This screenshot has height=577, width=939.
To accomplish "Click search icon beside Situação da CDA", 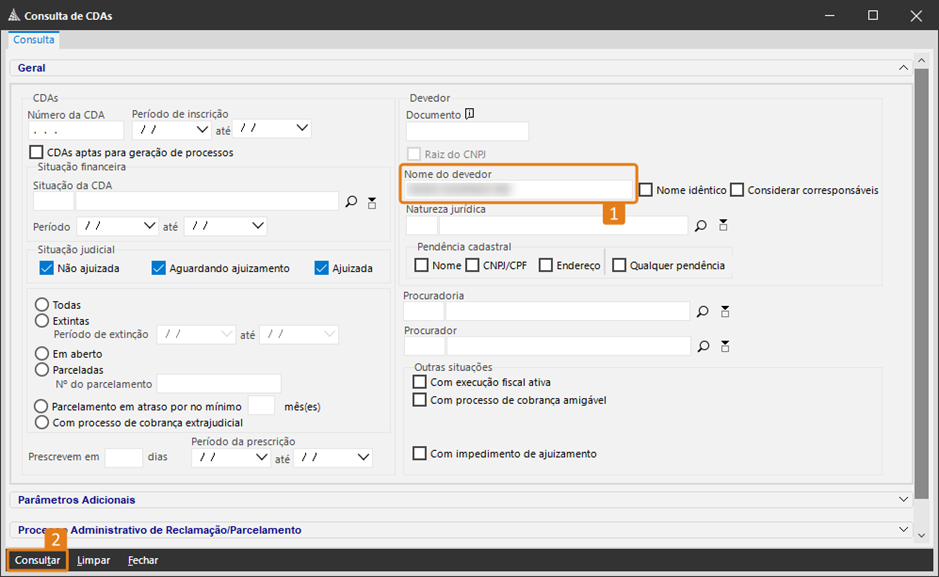I will (x=351, y=202).
